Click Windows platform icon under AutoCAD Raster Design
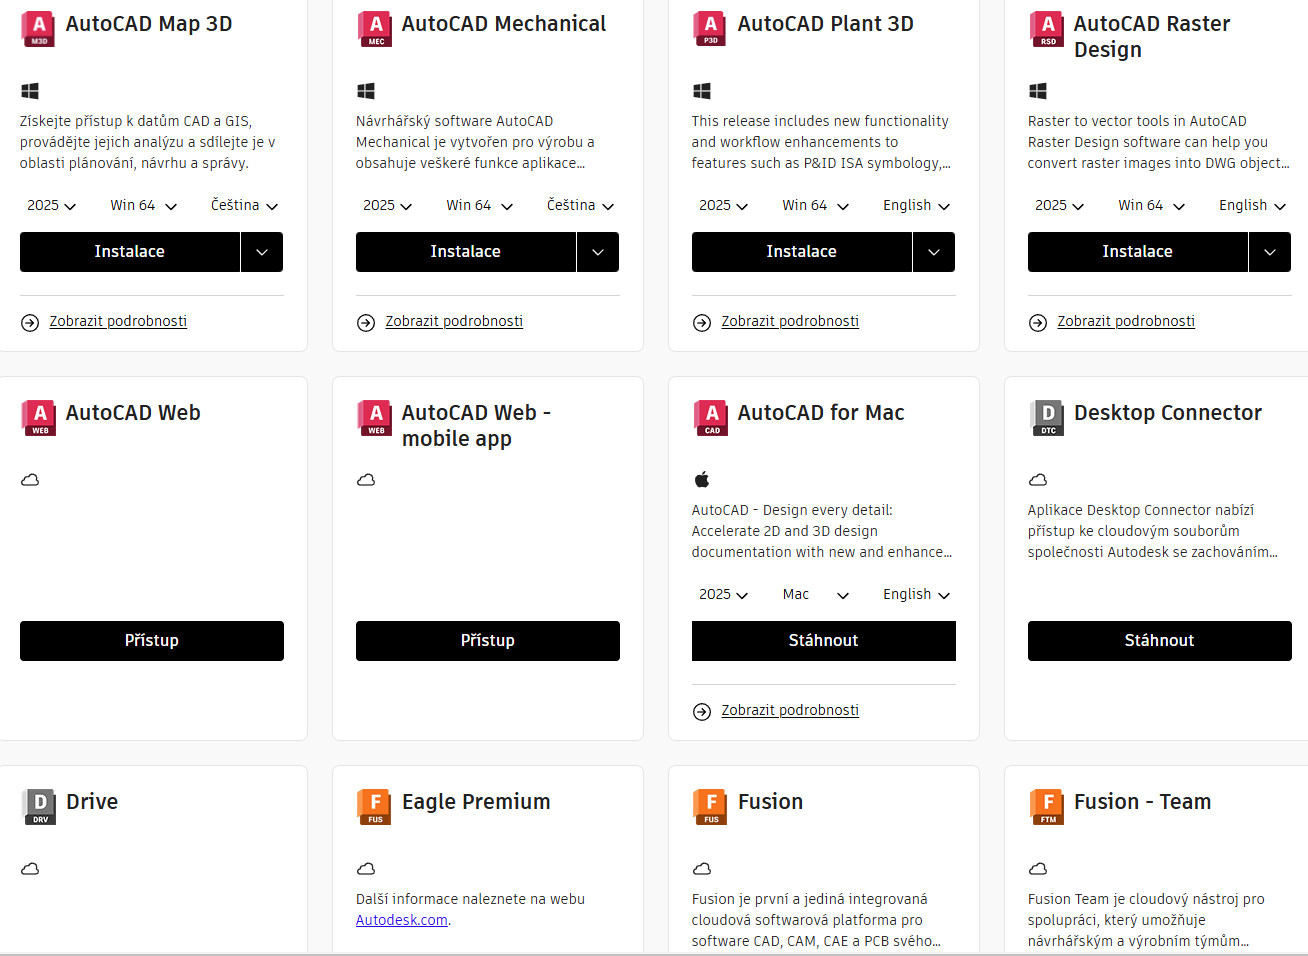The height and width of the screenshot is (956, 1308). click(x=1038, y=91)
